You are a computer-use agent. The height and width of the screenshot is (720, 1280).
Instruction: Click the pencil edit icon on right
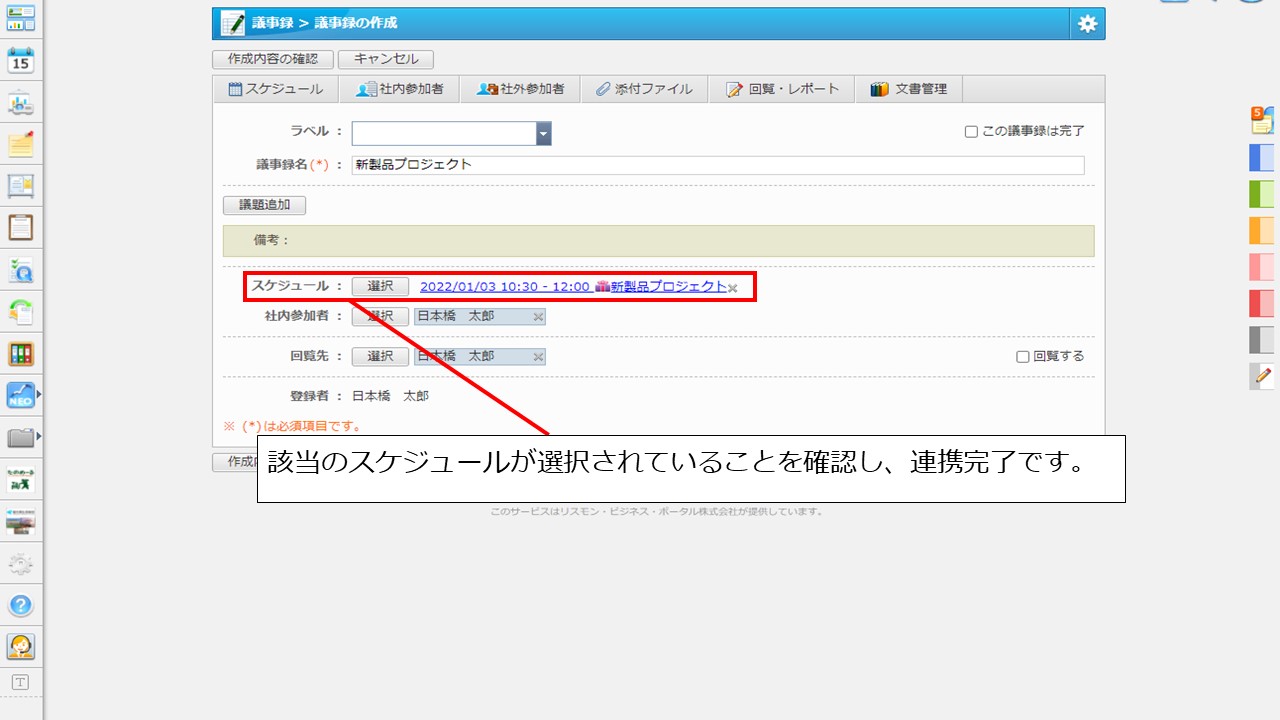tap(1262, 376)
